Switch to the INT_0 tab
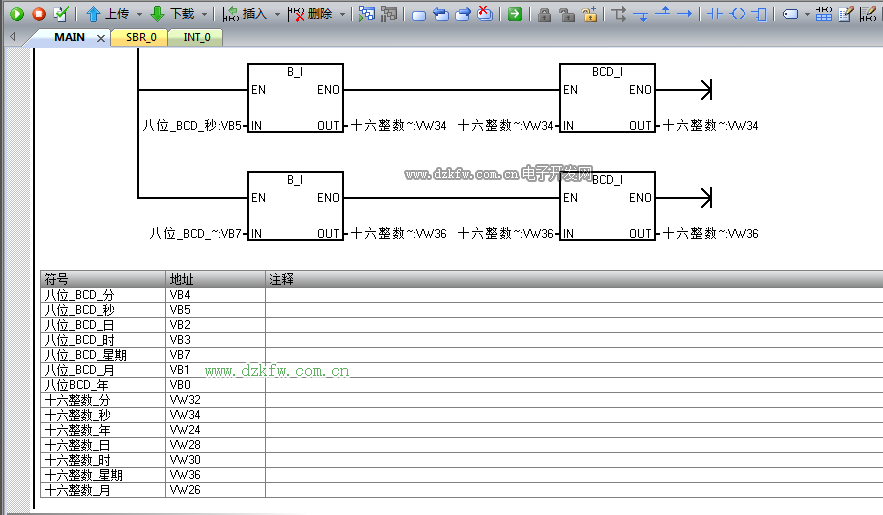 [197, 37]
